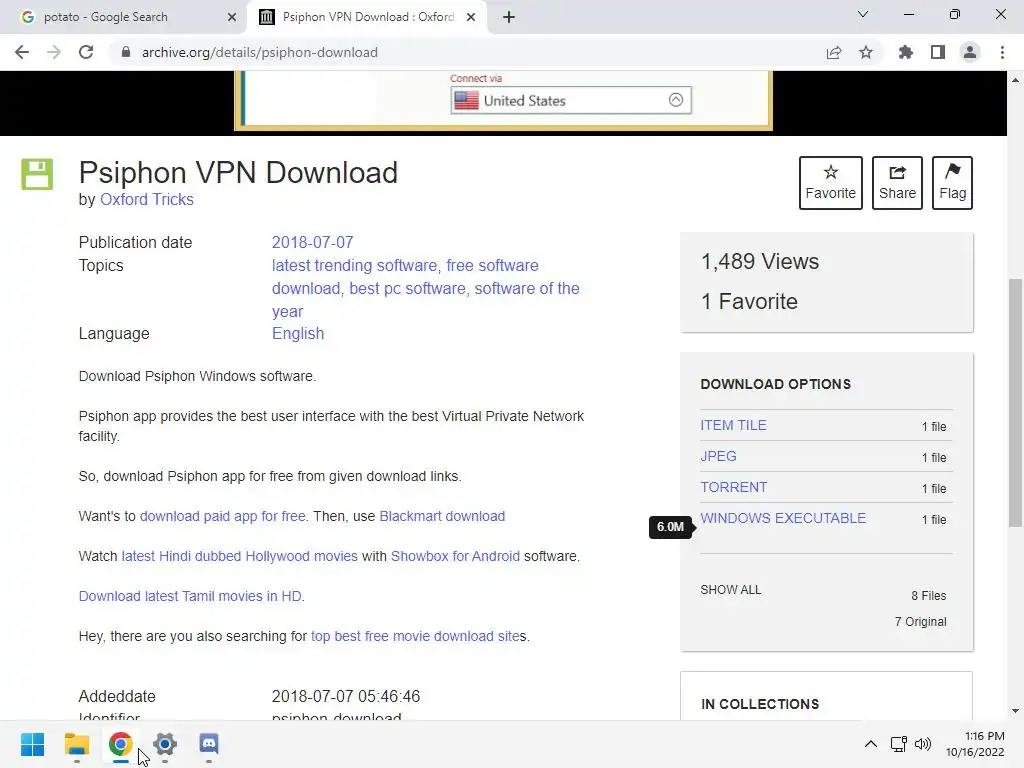
Task: Open the Chrome extensions puzzle icon
Action: [906, 52]
